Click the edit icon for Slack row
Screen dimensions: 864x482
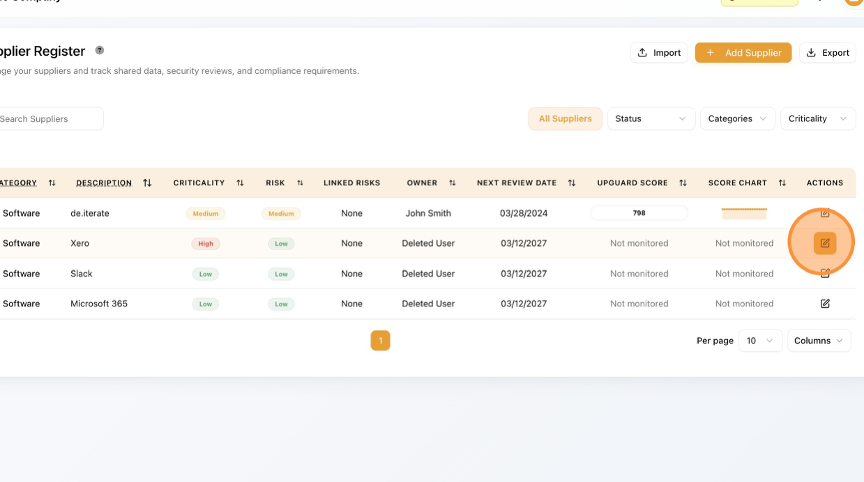click(x=825, y=273)
